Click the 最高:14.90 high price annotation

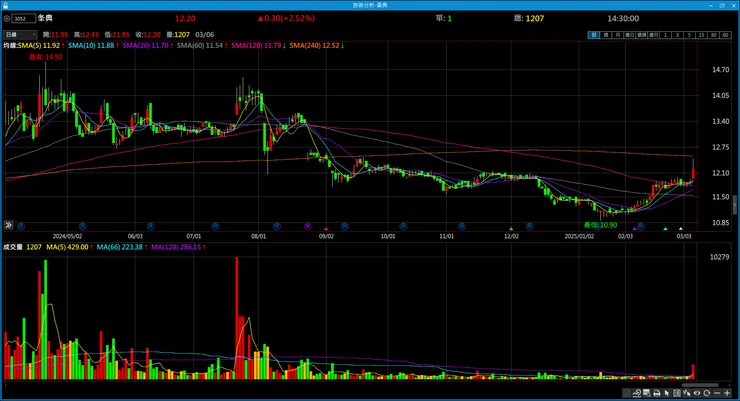click(x=46, y=57)
